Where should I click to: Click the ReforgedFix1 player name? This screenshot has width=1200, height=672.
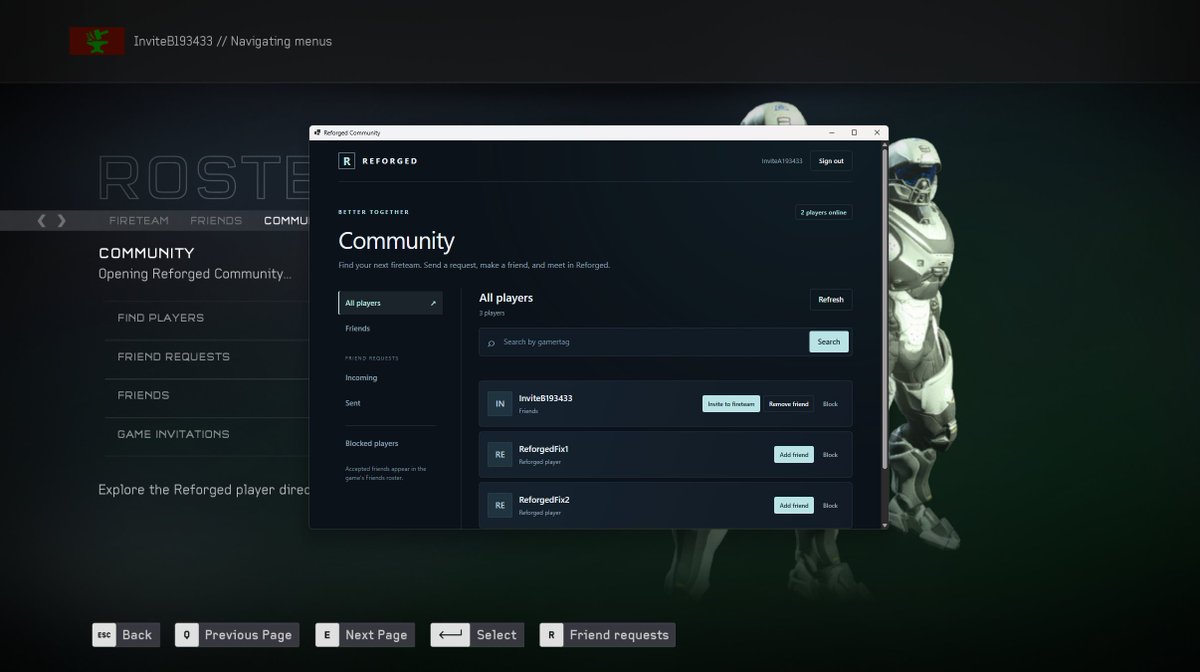coord(544,449)
